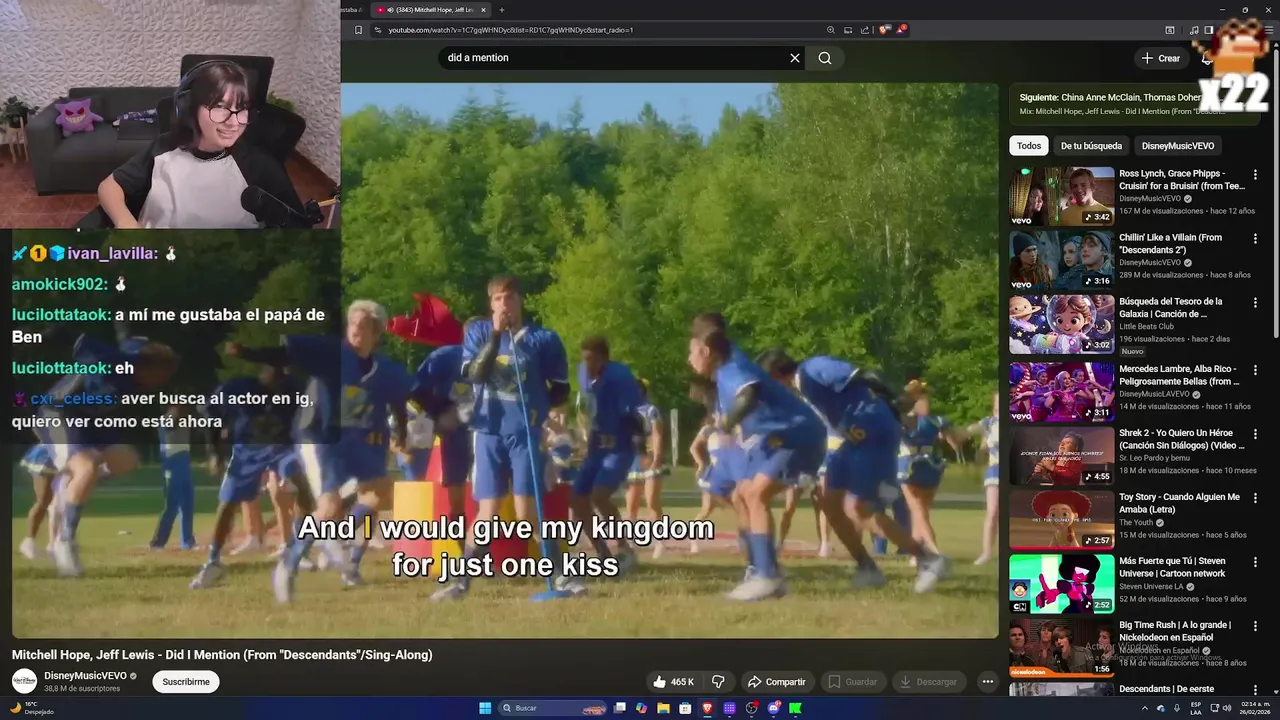This screenshot has width=1280, height=720.
Task: Open the clock showing 02:14 a. m.
Action: (x=1255, y=708)
